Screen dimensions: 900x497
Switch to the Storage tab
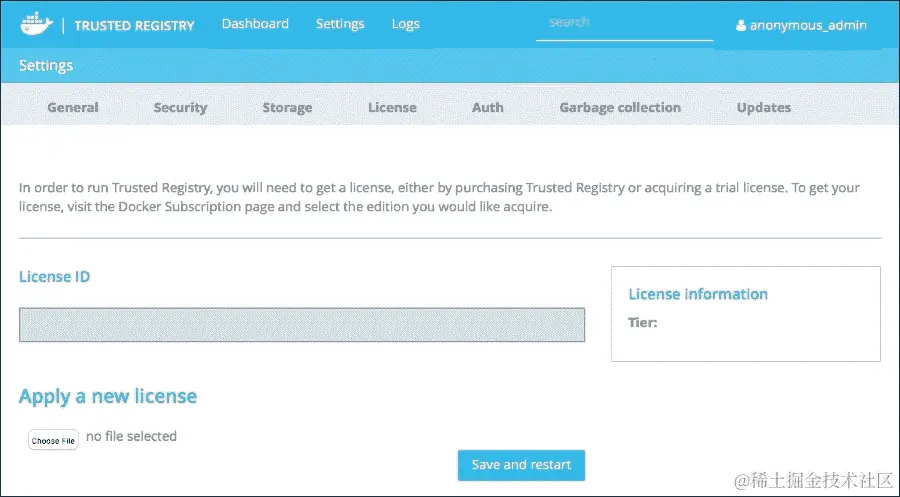287,107
